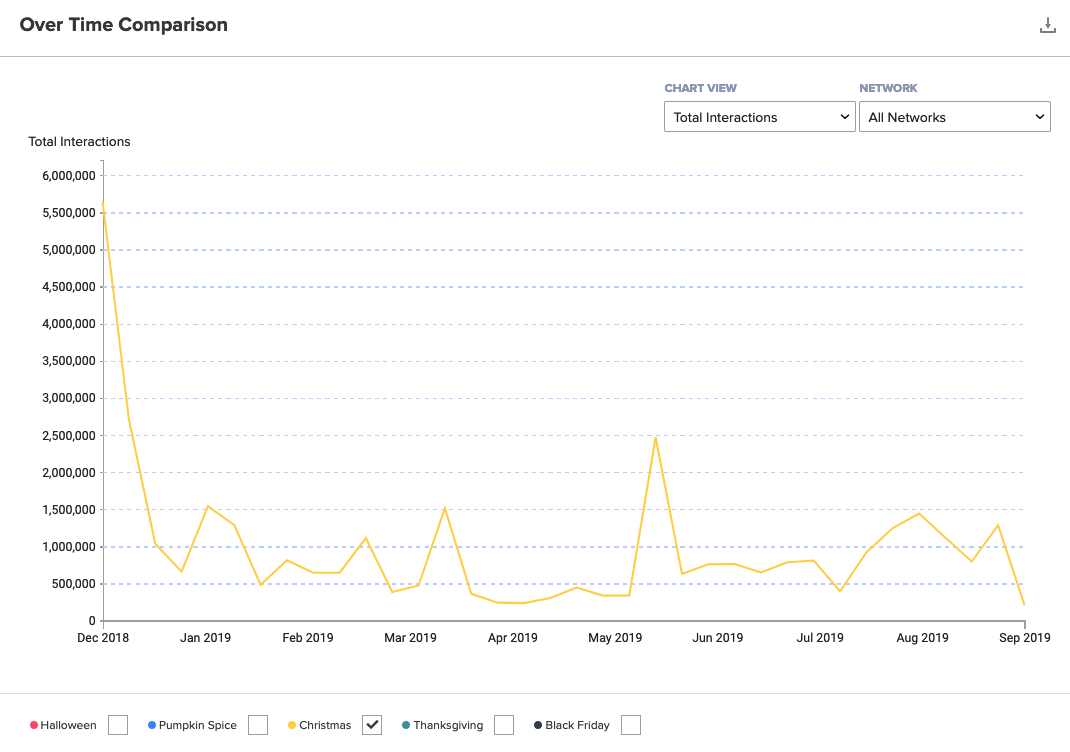The height and width of the screenshot is (752, 1070).
Task: Click the teal Thanksgiving legend dot
Action: point(406,725)
